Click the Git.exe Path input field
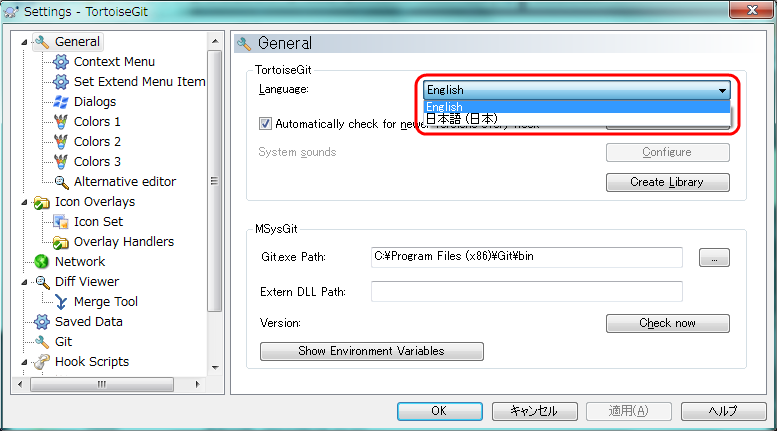Image resolution: width=777 pixels, height=431 pixels. (527, 257)
